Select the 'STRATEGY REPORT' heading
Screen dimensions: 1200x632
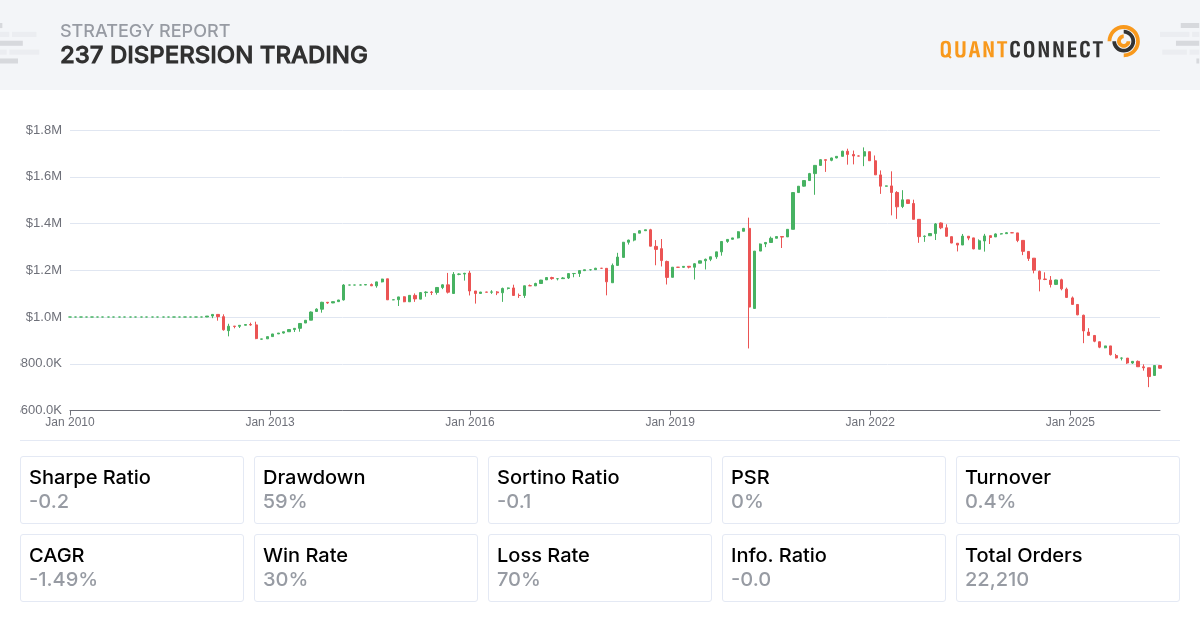click(145, 31)
